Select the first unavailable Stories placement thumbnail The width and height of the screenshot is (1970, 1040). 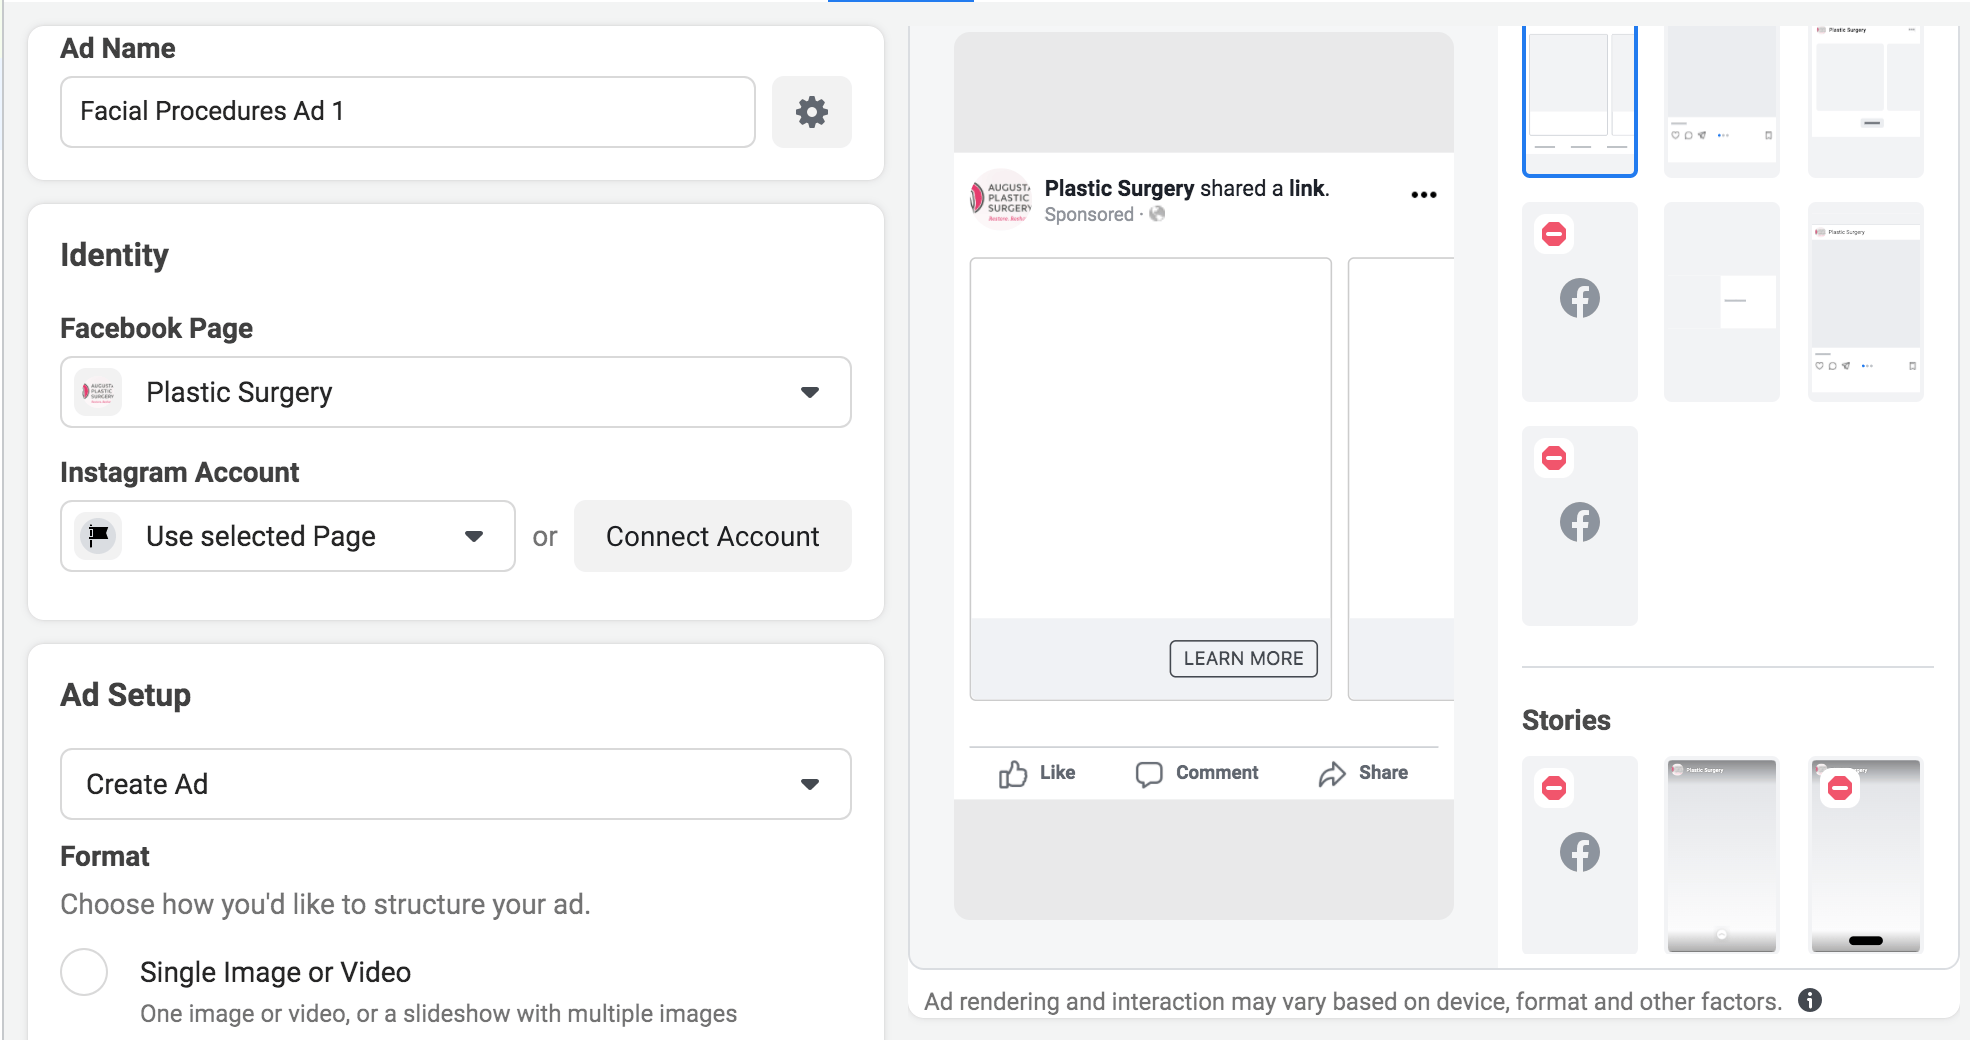[x=1579, y=855]
